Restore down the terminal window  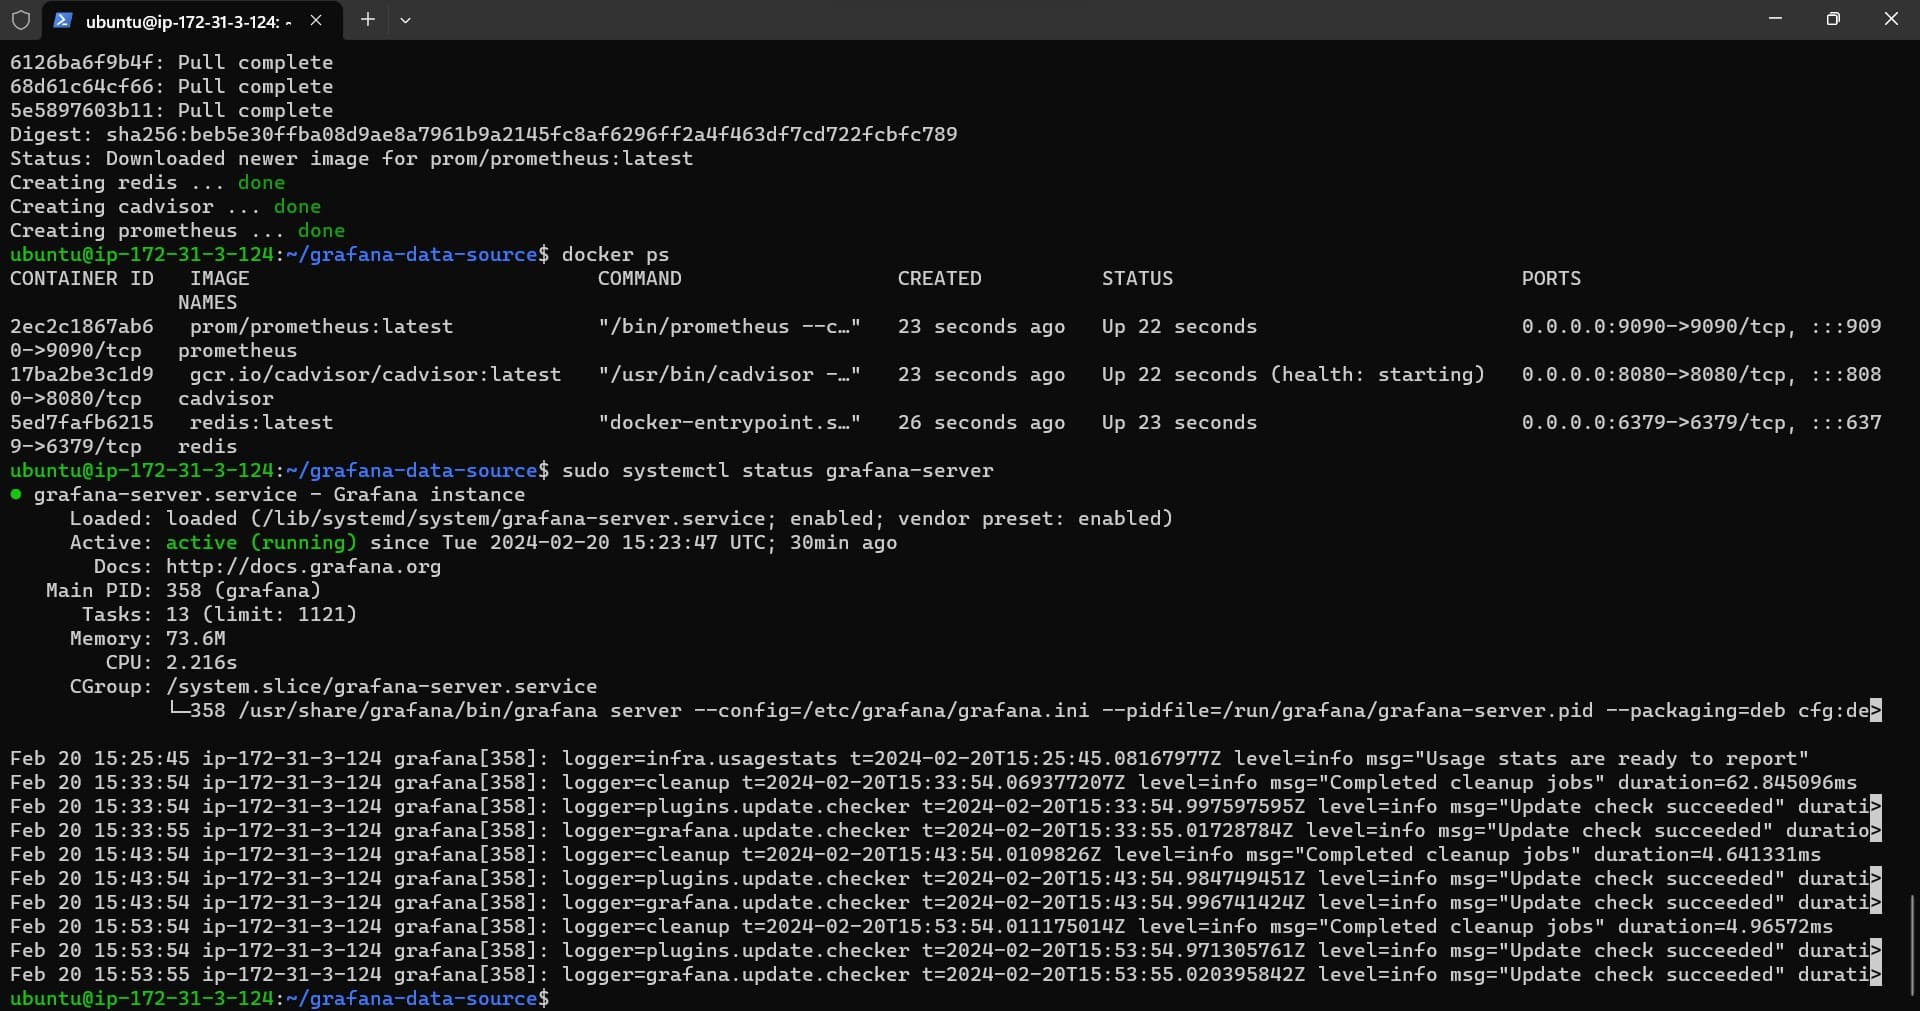[1832, 19]
